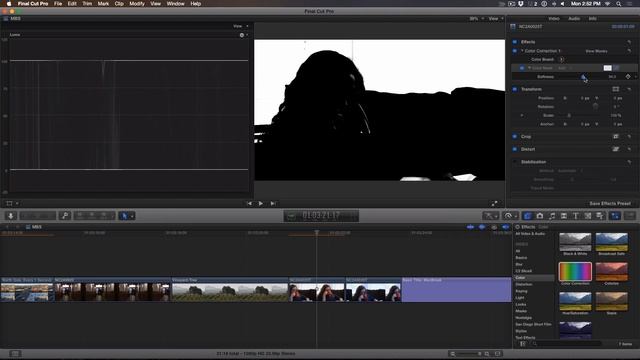Choose the Select arrow tool
This screenshot has width=640, height=360.
coord(124,216)
